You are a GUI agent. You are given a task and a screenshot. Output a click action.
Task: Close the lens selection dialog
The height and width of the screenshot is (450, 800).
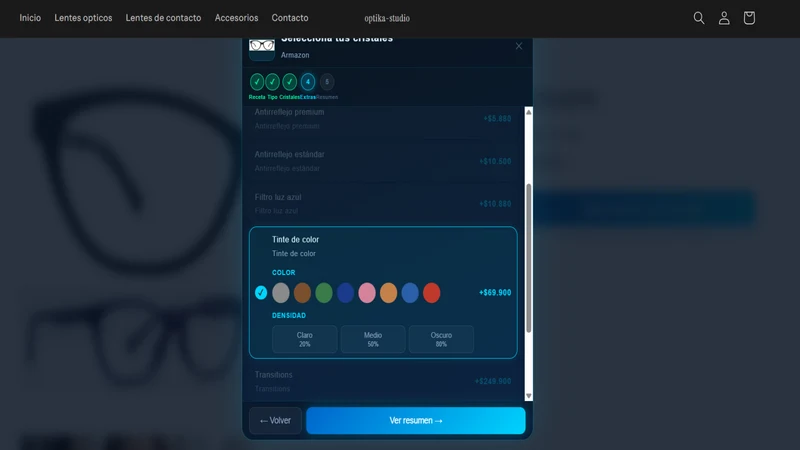coord(519,46)
